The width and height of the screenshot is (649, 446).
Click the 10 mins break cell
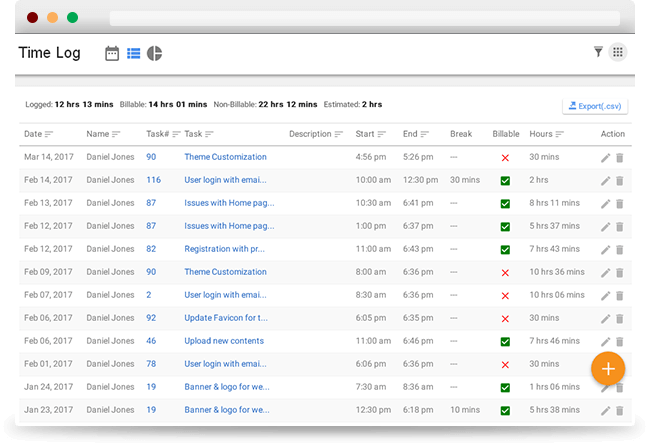click(465, 410)
